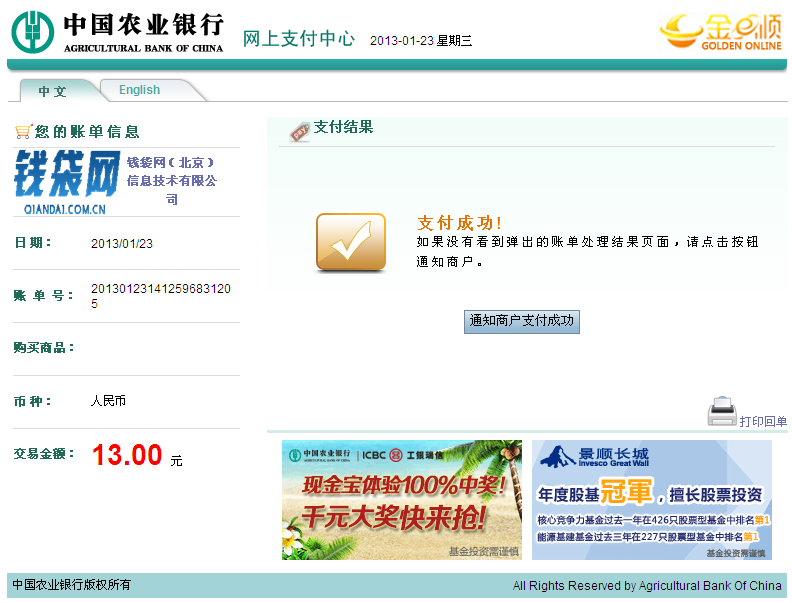Screen dimensions: 792x603
Task: Click the orange checkmark success icon
Action: point(351,242)
